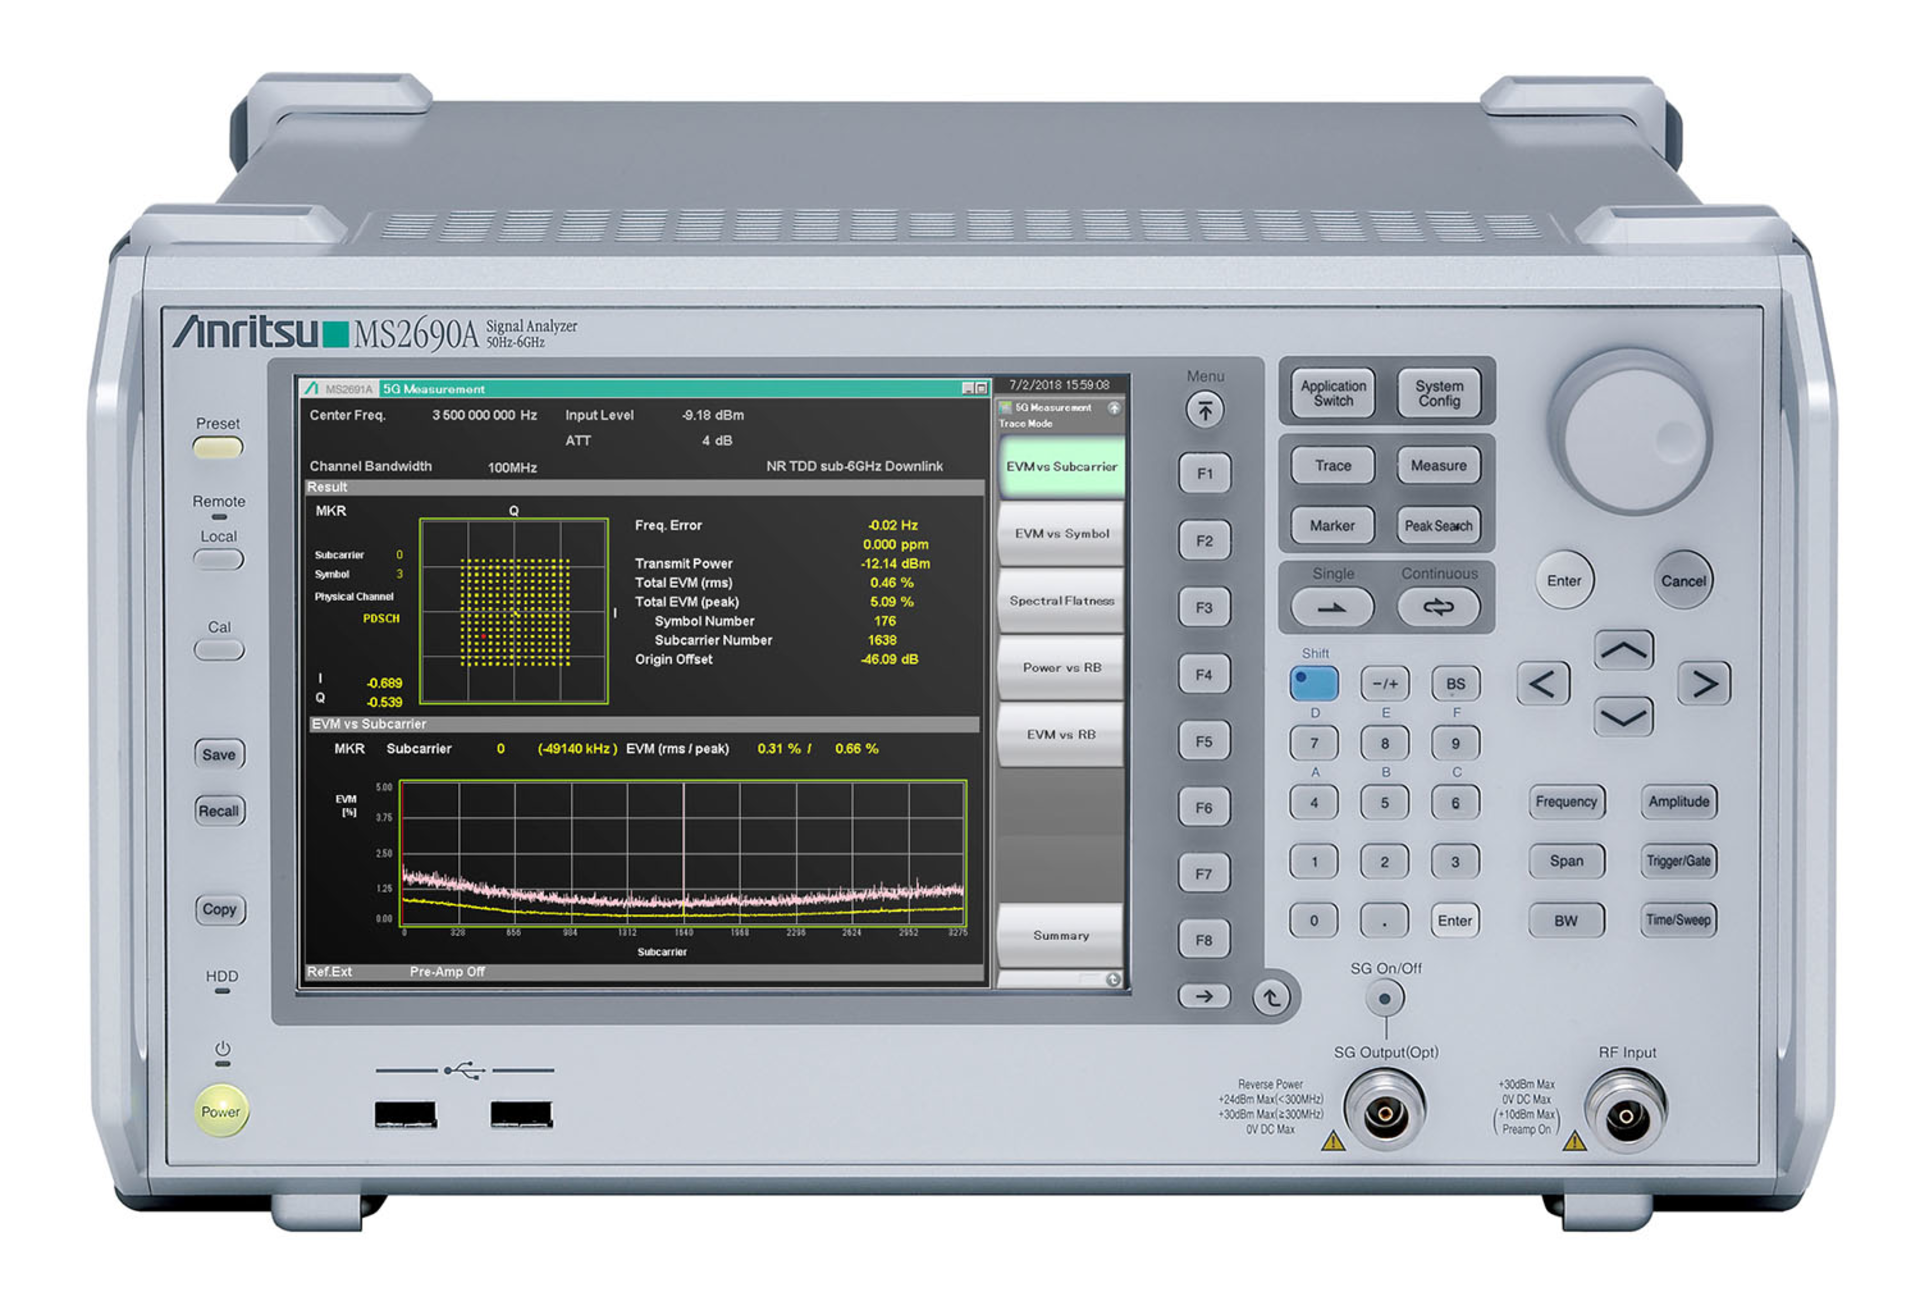Select EVM vs Symbol trace mode
The image size is (1920, 1292).
1060,534
